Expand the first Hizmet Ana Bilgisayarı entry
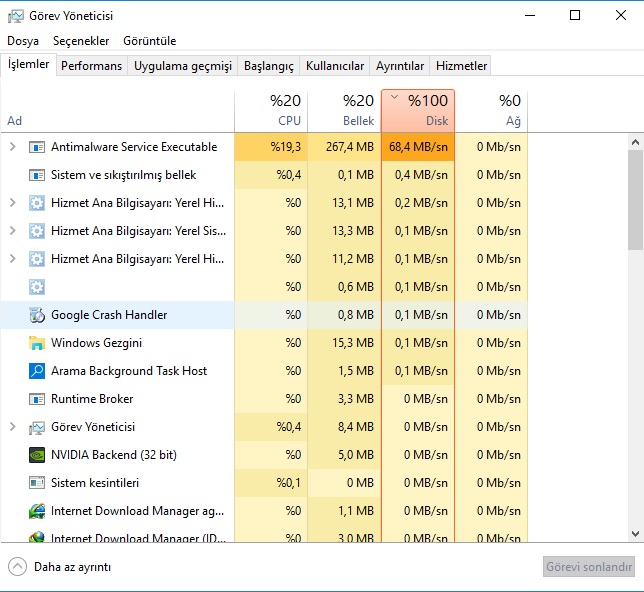Image resolution: width=644 pixels, height=592 pixels. pyautogui.click(x=12, y=203)
